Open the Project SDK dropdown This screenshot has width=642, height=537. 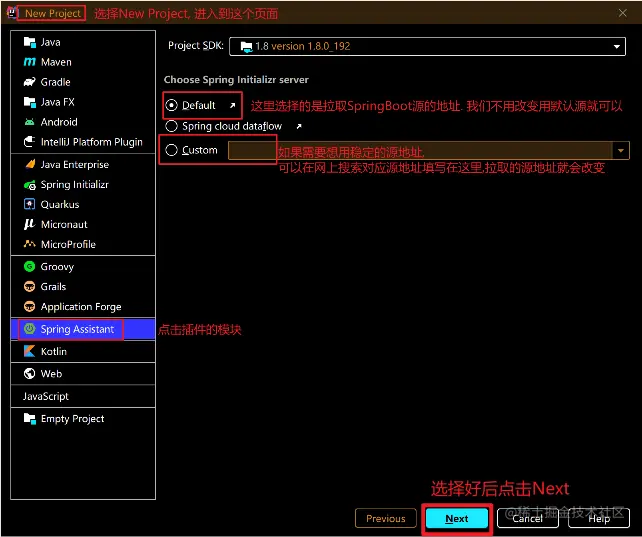tap(427, 46)
